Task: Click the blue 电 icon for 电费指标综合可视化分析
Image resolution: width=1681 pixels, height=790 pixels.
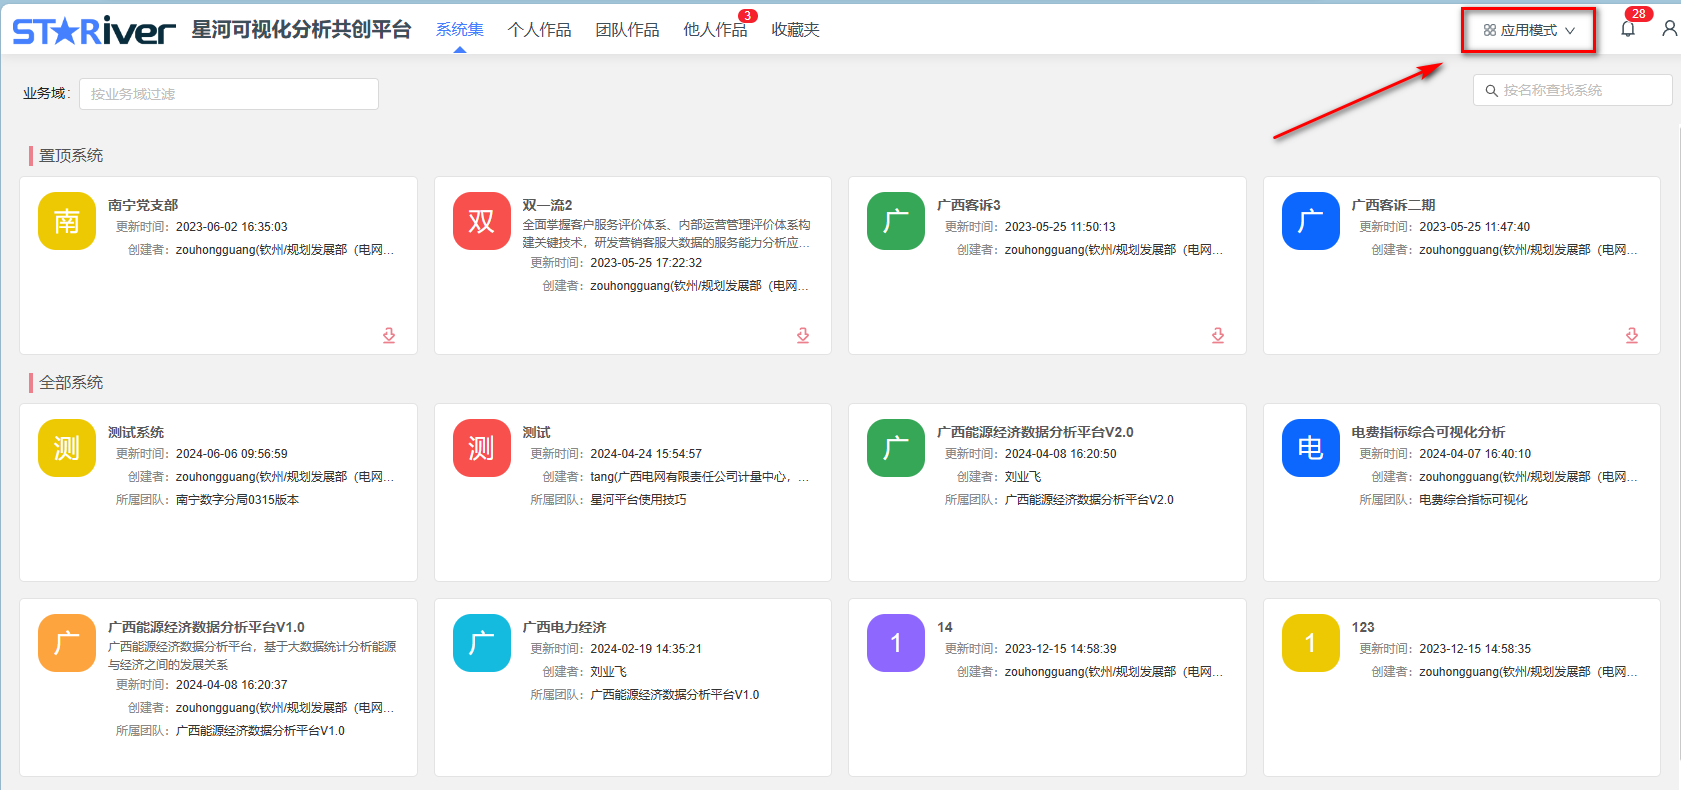Action: (1310, 448)
